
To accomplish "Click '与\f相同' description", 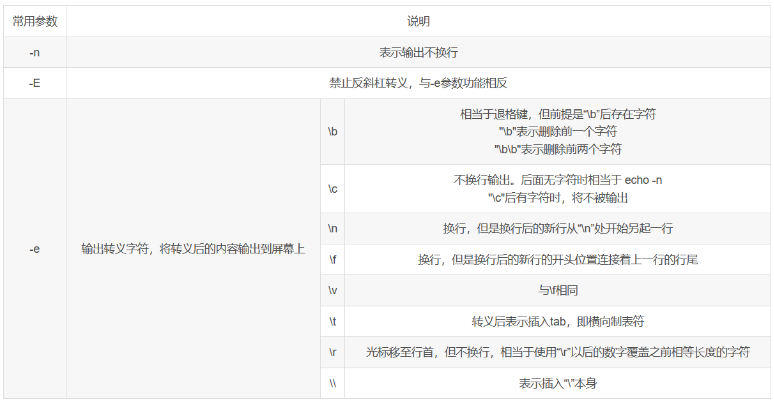I will tap(558, 291).
